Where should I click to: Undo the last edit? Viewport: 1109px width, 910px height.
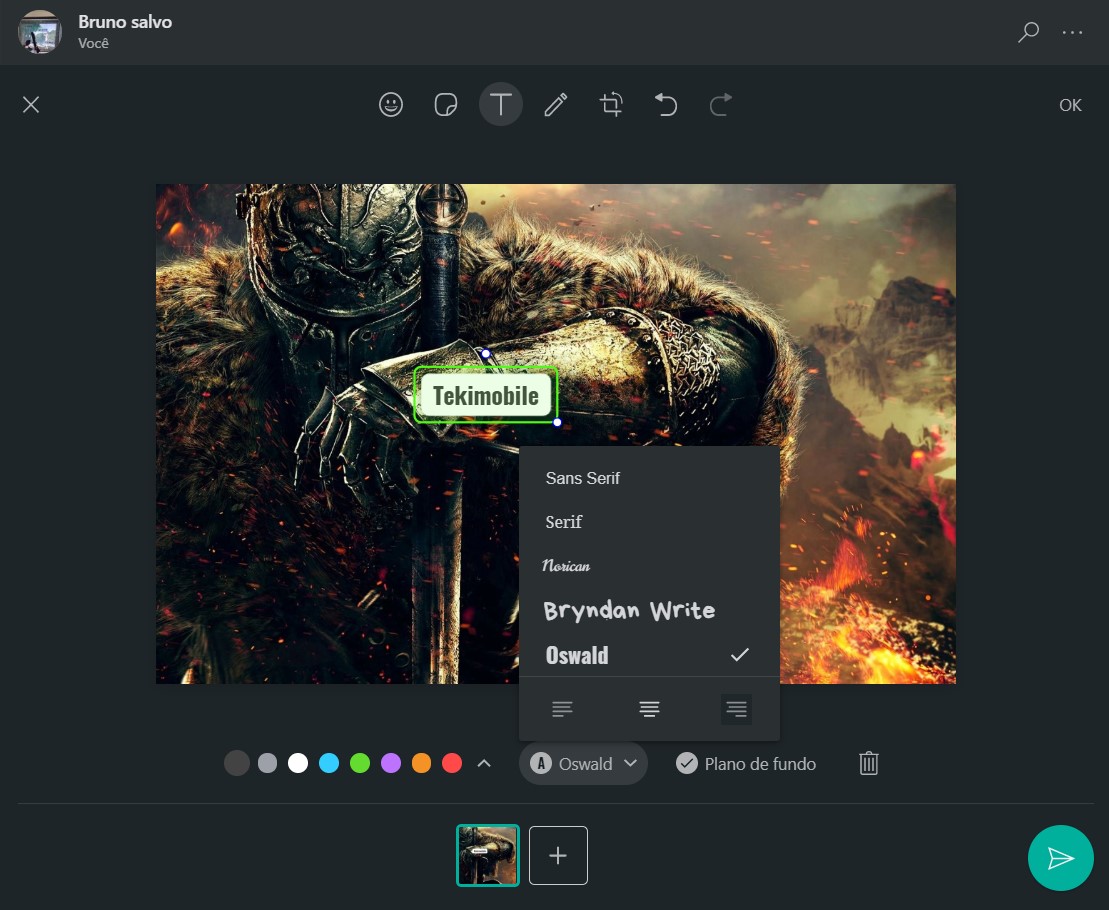tap(666, 105)
